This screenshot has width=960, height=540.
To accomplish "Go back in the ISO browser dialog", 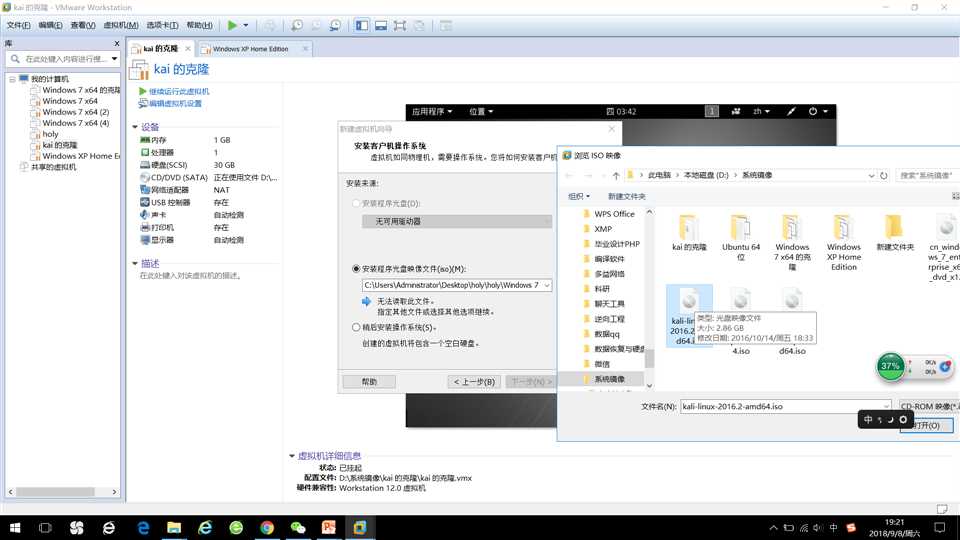I will pyautogui.click(x=569, y=176).
